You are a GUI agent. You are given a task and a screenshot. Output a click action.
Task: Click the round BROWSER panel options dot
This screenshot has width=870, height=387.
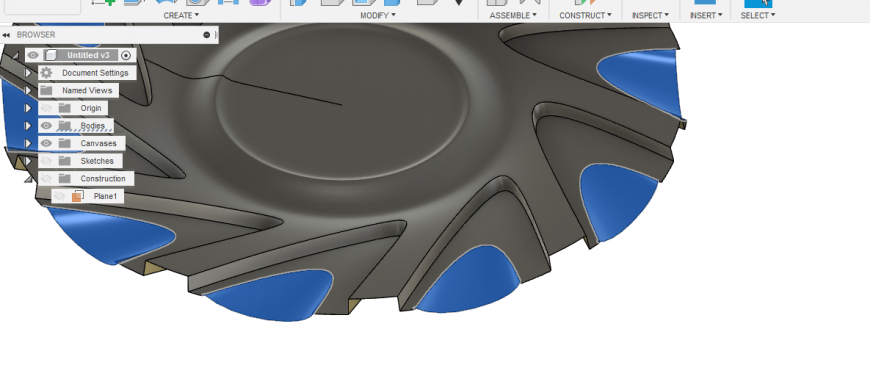click(x=206, y=34)
